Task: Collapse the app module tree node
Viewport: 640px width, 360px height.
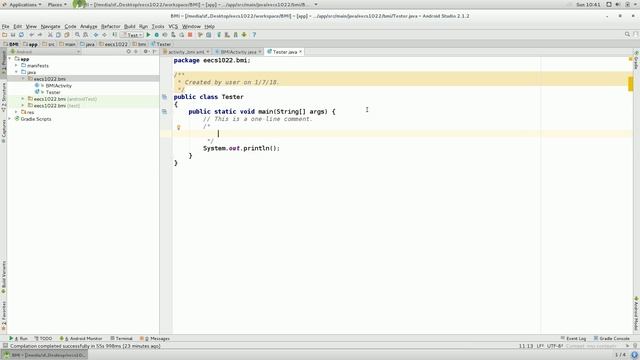Action: [10, 59]
